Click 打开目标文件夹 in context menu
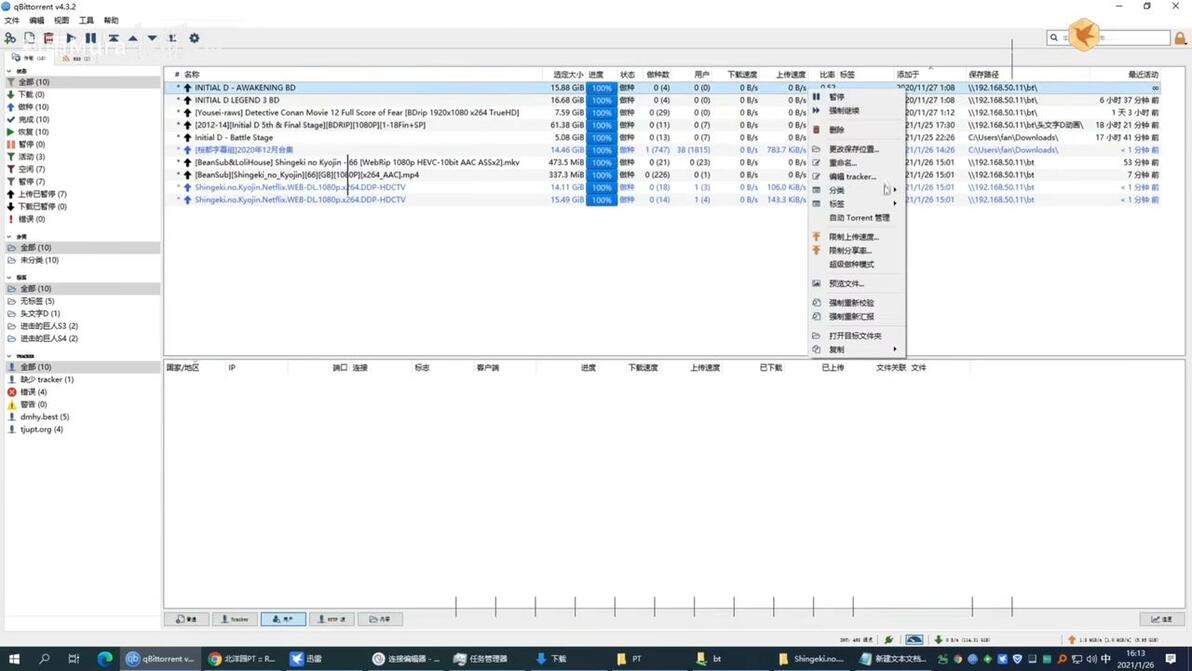1192x671 pixels. (857, 336)
